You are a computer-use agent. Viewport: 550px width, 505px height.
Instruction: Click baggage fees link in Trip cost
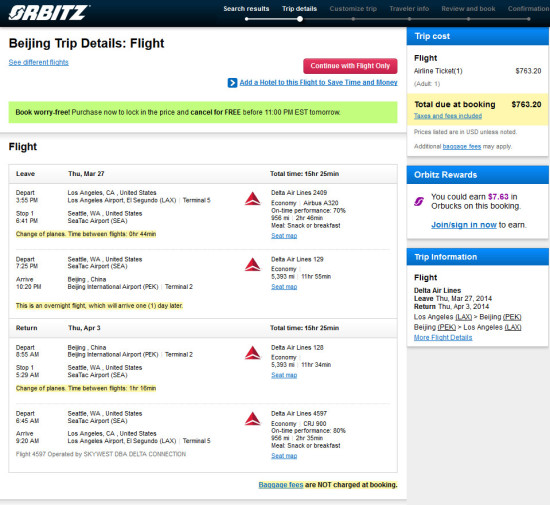[x=462, y=147]
